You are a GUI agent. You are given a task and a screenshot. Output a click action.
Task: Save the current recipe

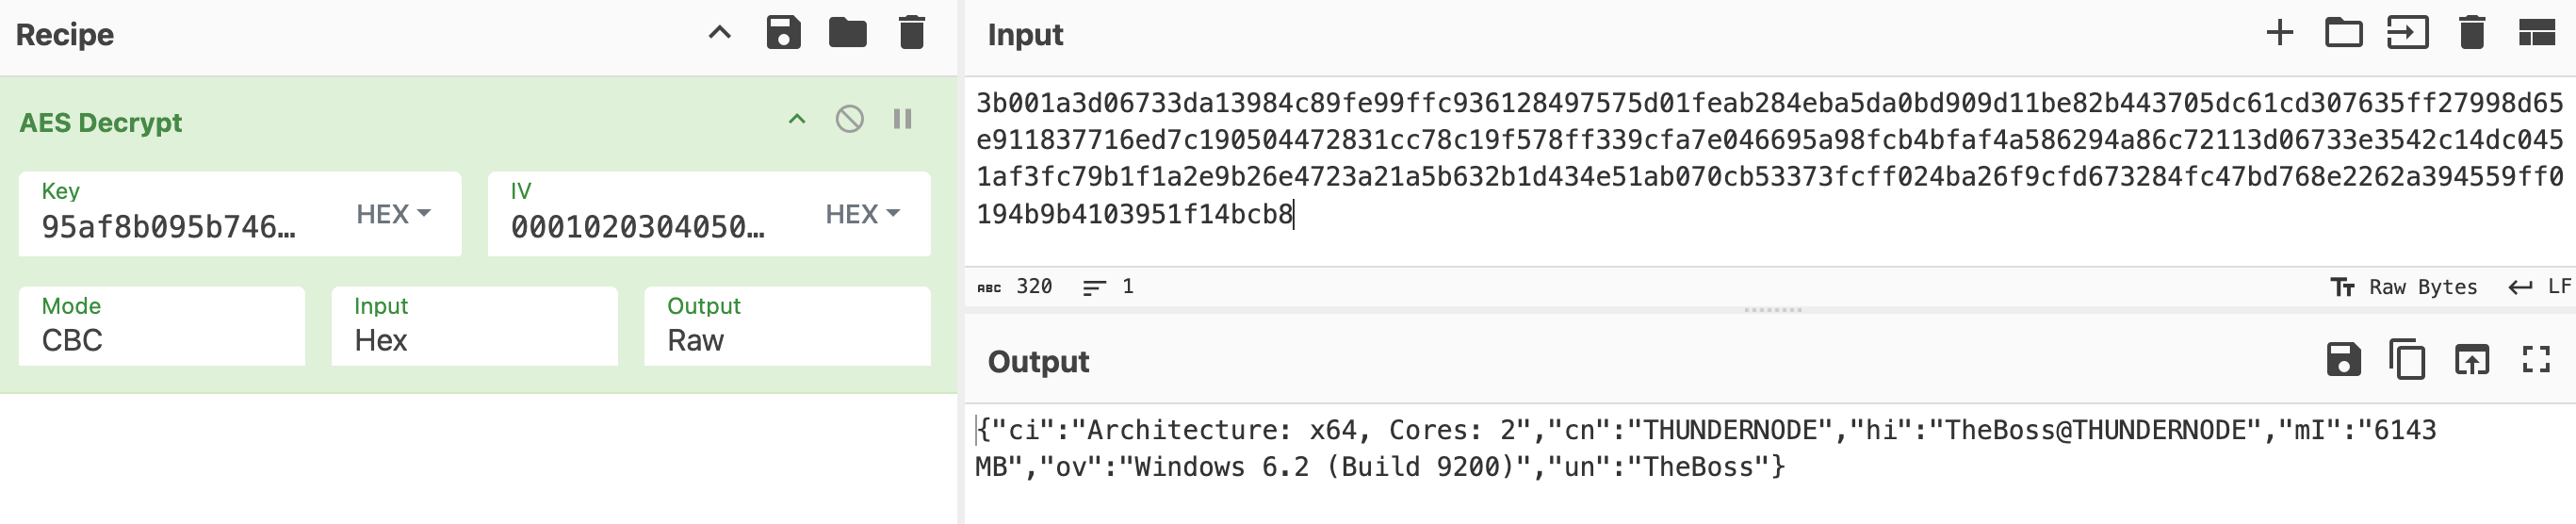(783, 33)
